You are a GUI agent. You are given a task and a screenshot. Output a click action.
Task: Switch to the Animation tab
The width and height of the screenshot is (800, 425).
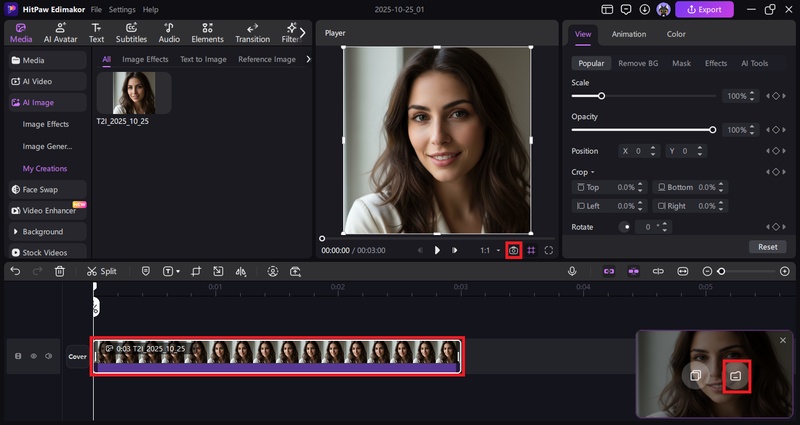click(628, 34)
